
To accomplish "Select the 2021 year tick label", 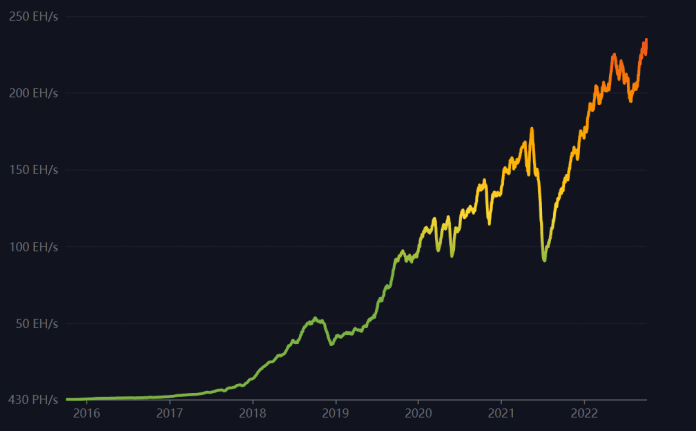I will point(501,412).
